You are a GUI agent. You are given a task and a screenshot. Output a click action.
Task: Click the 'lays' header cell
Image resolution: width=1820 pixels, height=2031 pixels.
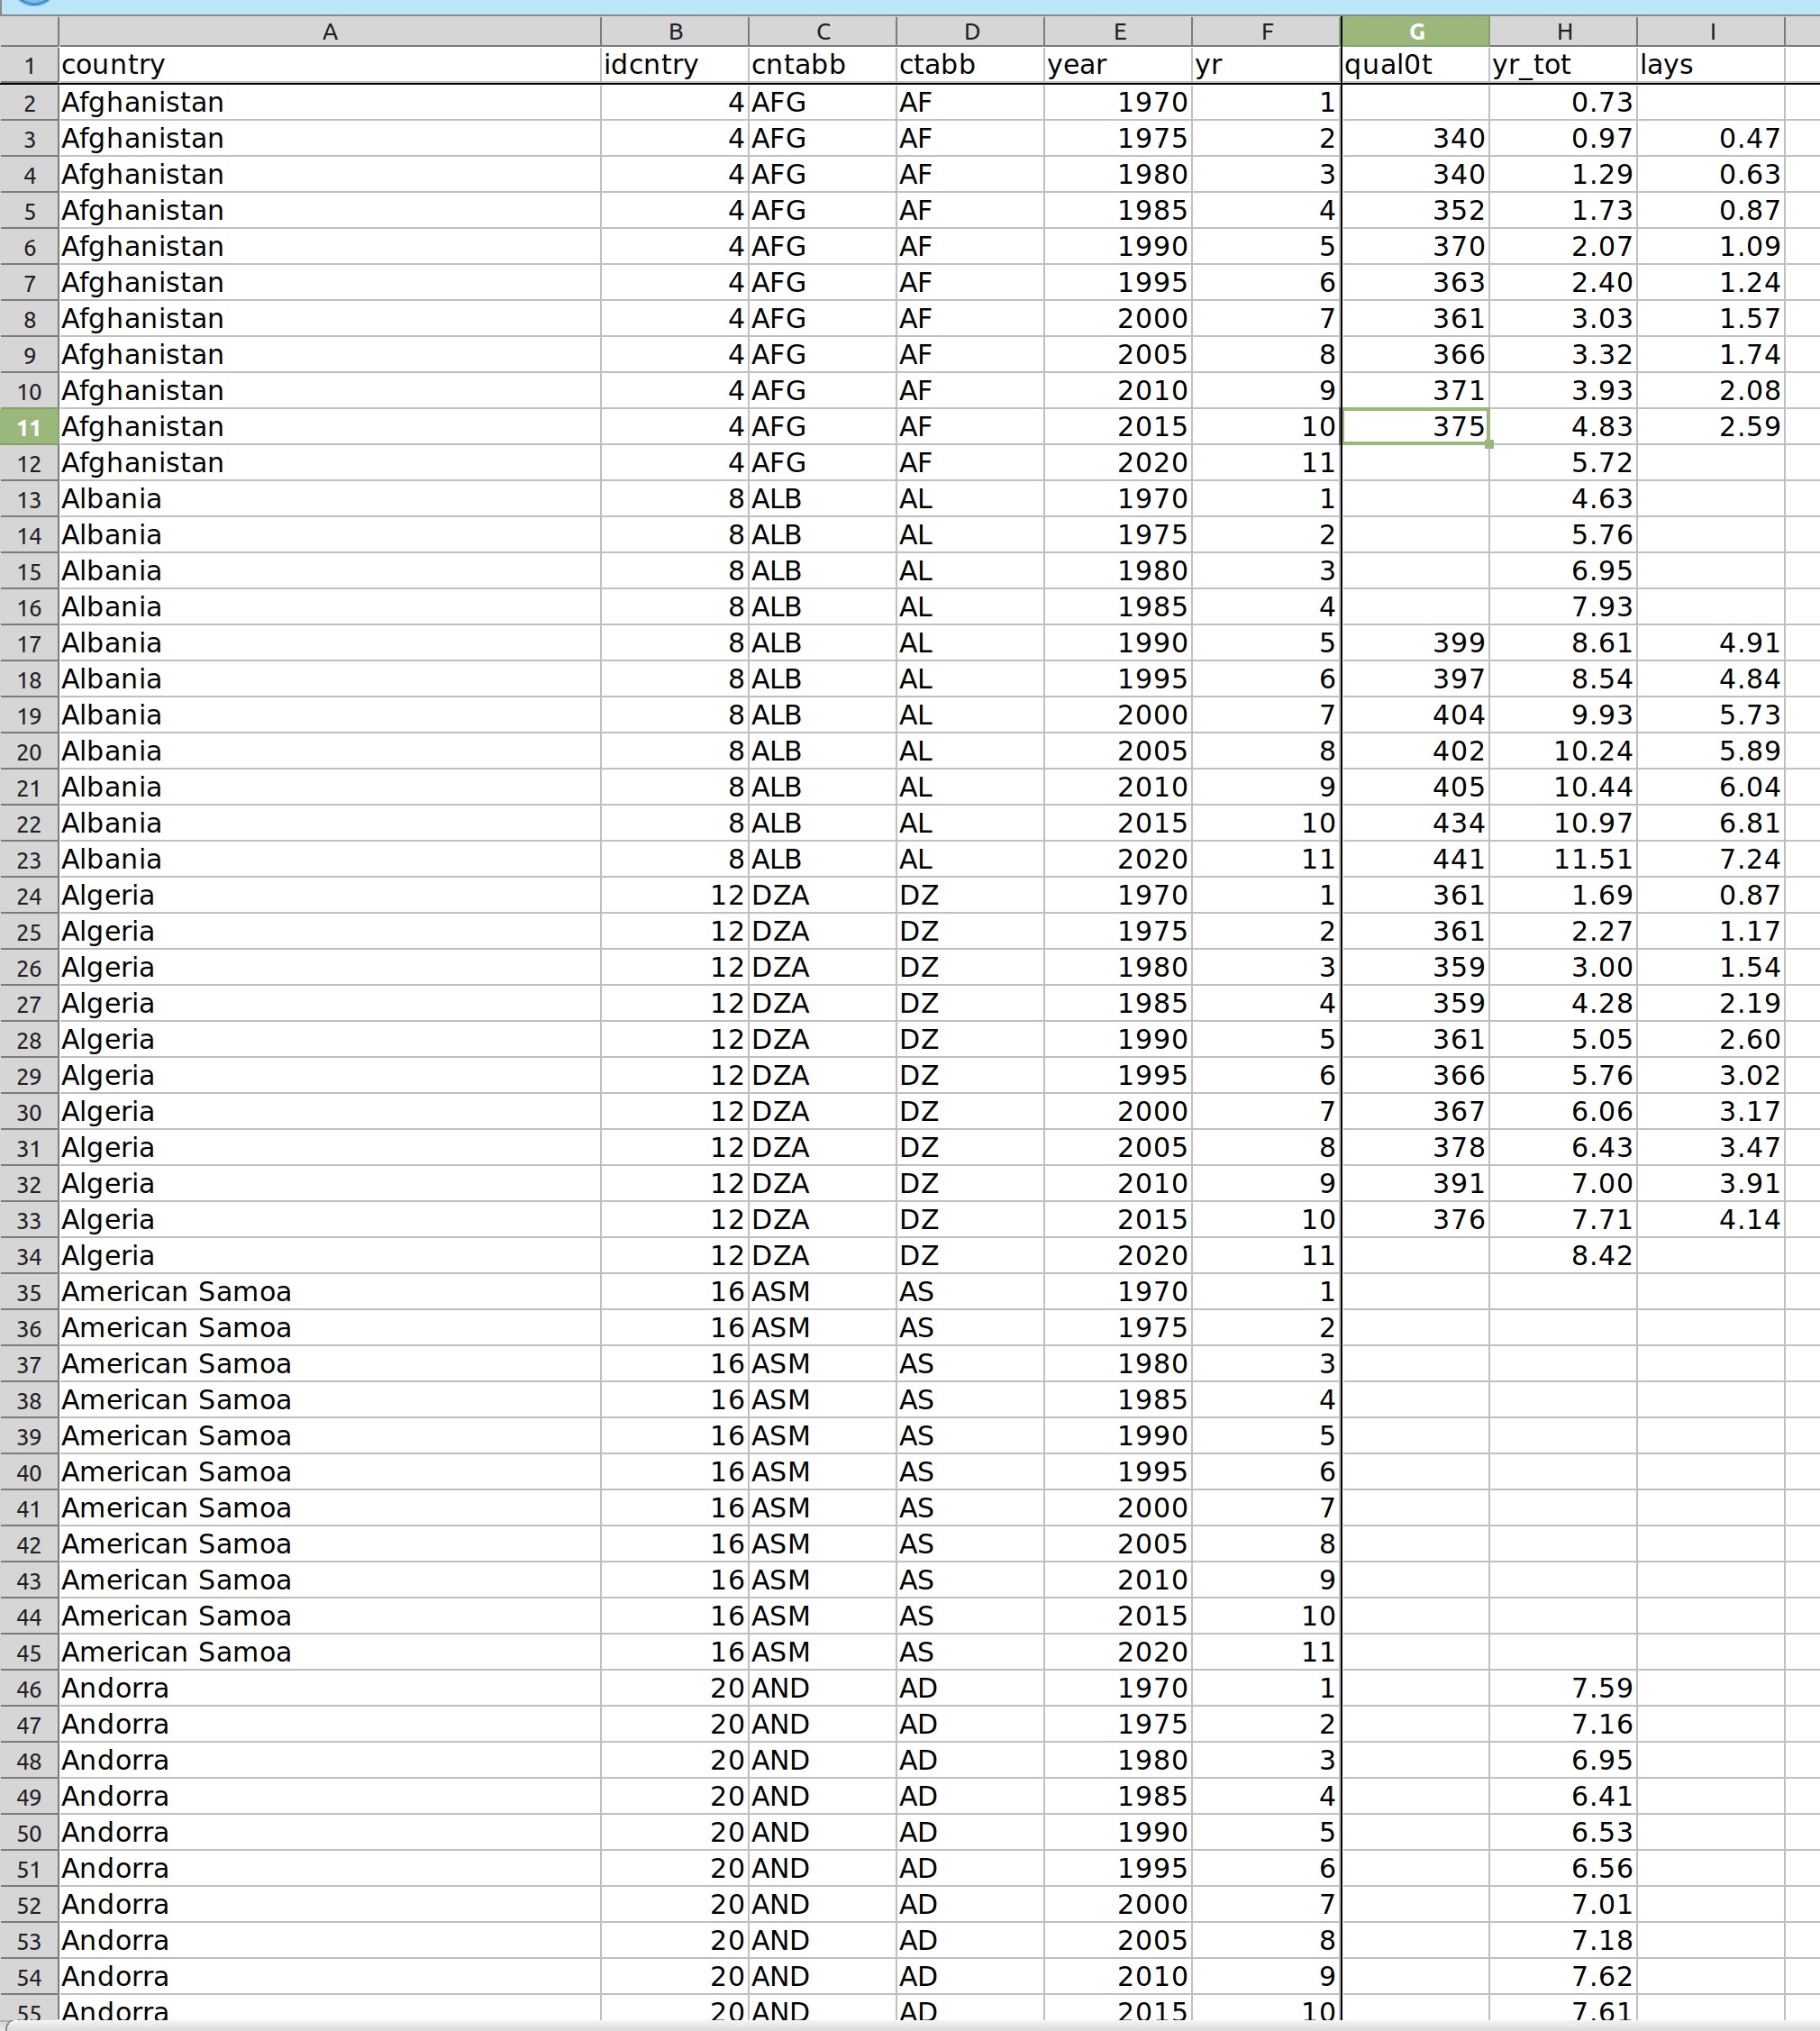[1711, 65]
